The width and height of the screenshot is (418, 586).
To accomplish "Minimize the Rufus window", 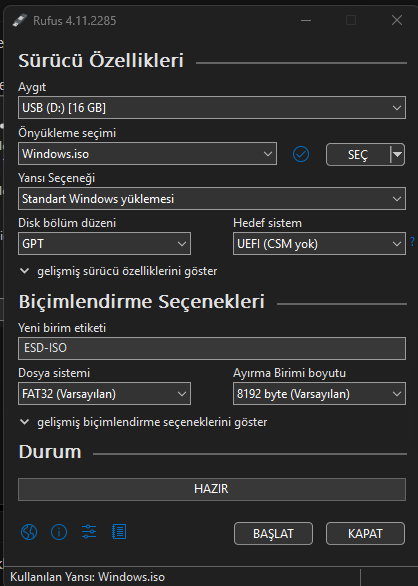I will coord(306,20).
